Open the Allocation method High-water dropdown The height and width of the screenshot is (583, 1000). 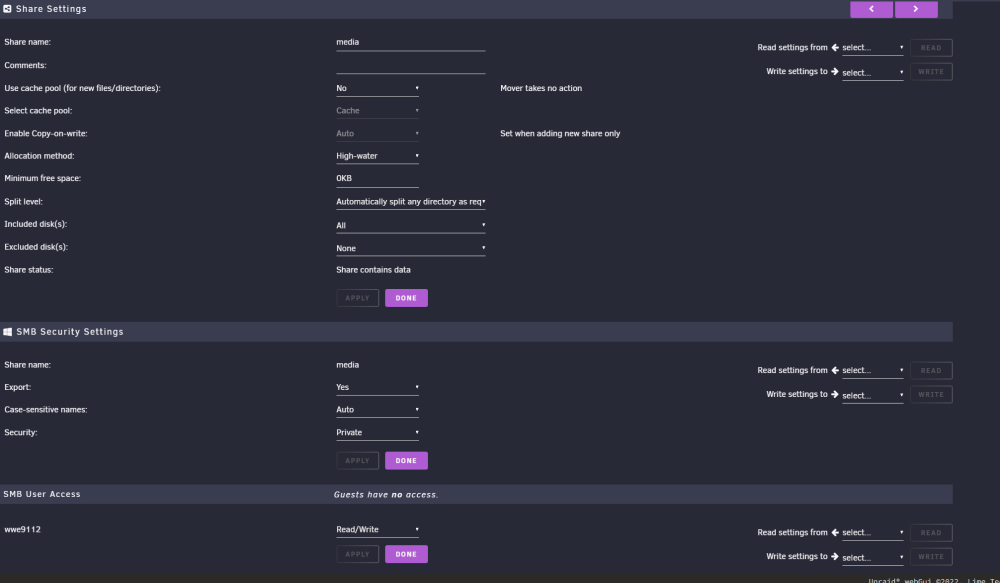[x=378, y=156]
